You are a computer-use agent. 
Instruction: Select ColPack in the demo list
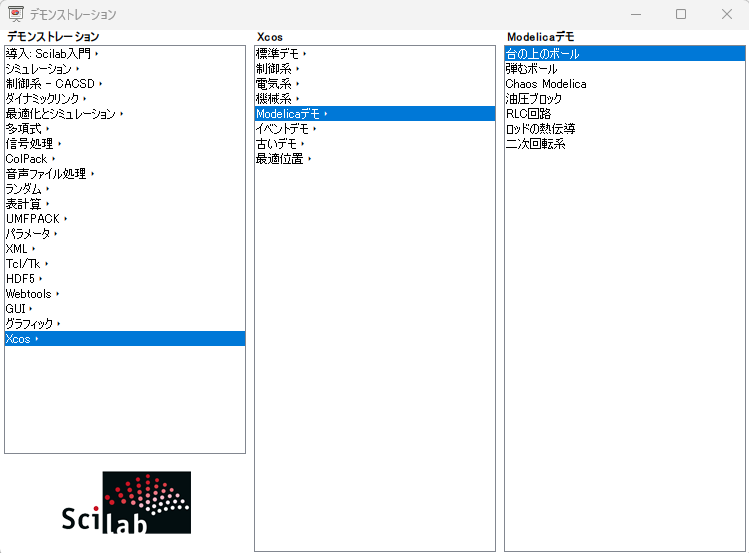pos(125,159)
